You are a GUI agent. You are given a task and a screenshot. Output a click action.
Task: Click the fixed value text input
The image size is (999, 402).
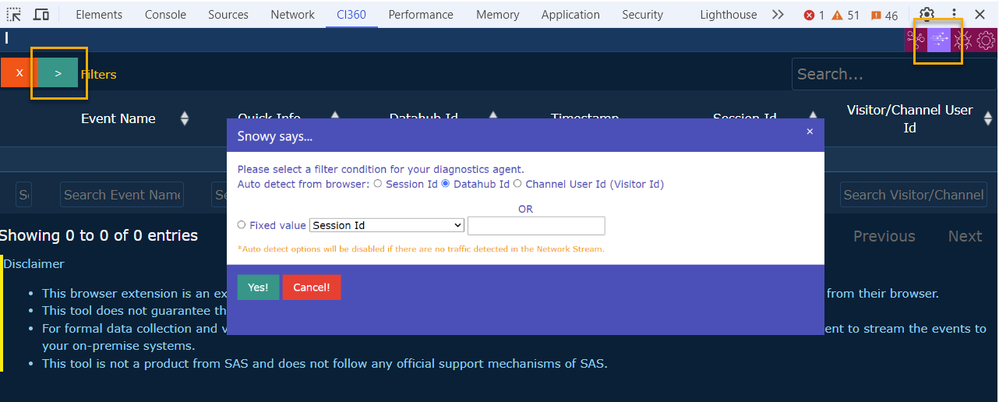pos(536,225)
